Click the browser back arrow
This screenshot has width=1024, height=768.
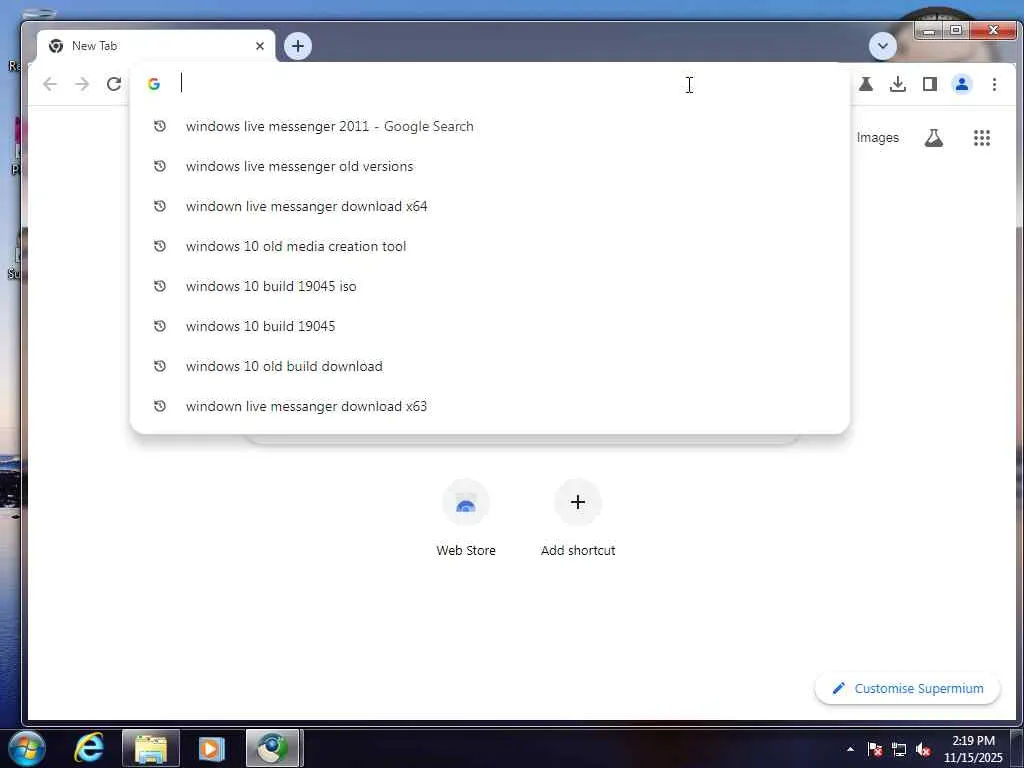(50, 84)
